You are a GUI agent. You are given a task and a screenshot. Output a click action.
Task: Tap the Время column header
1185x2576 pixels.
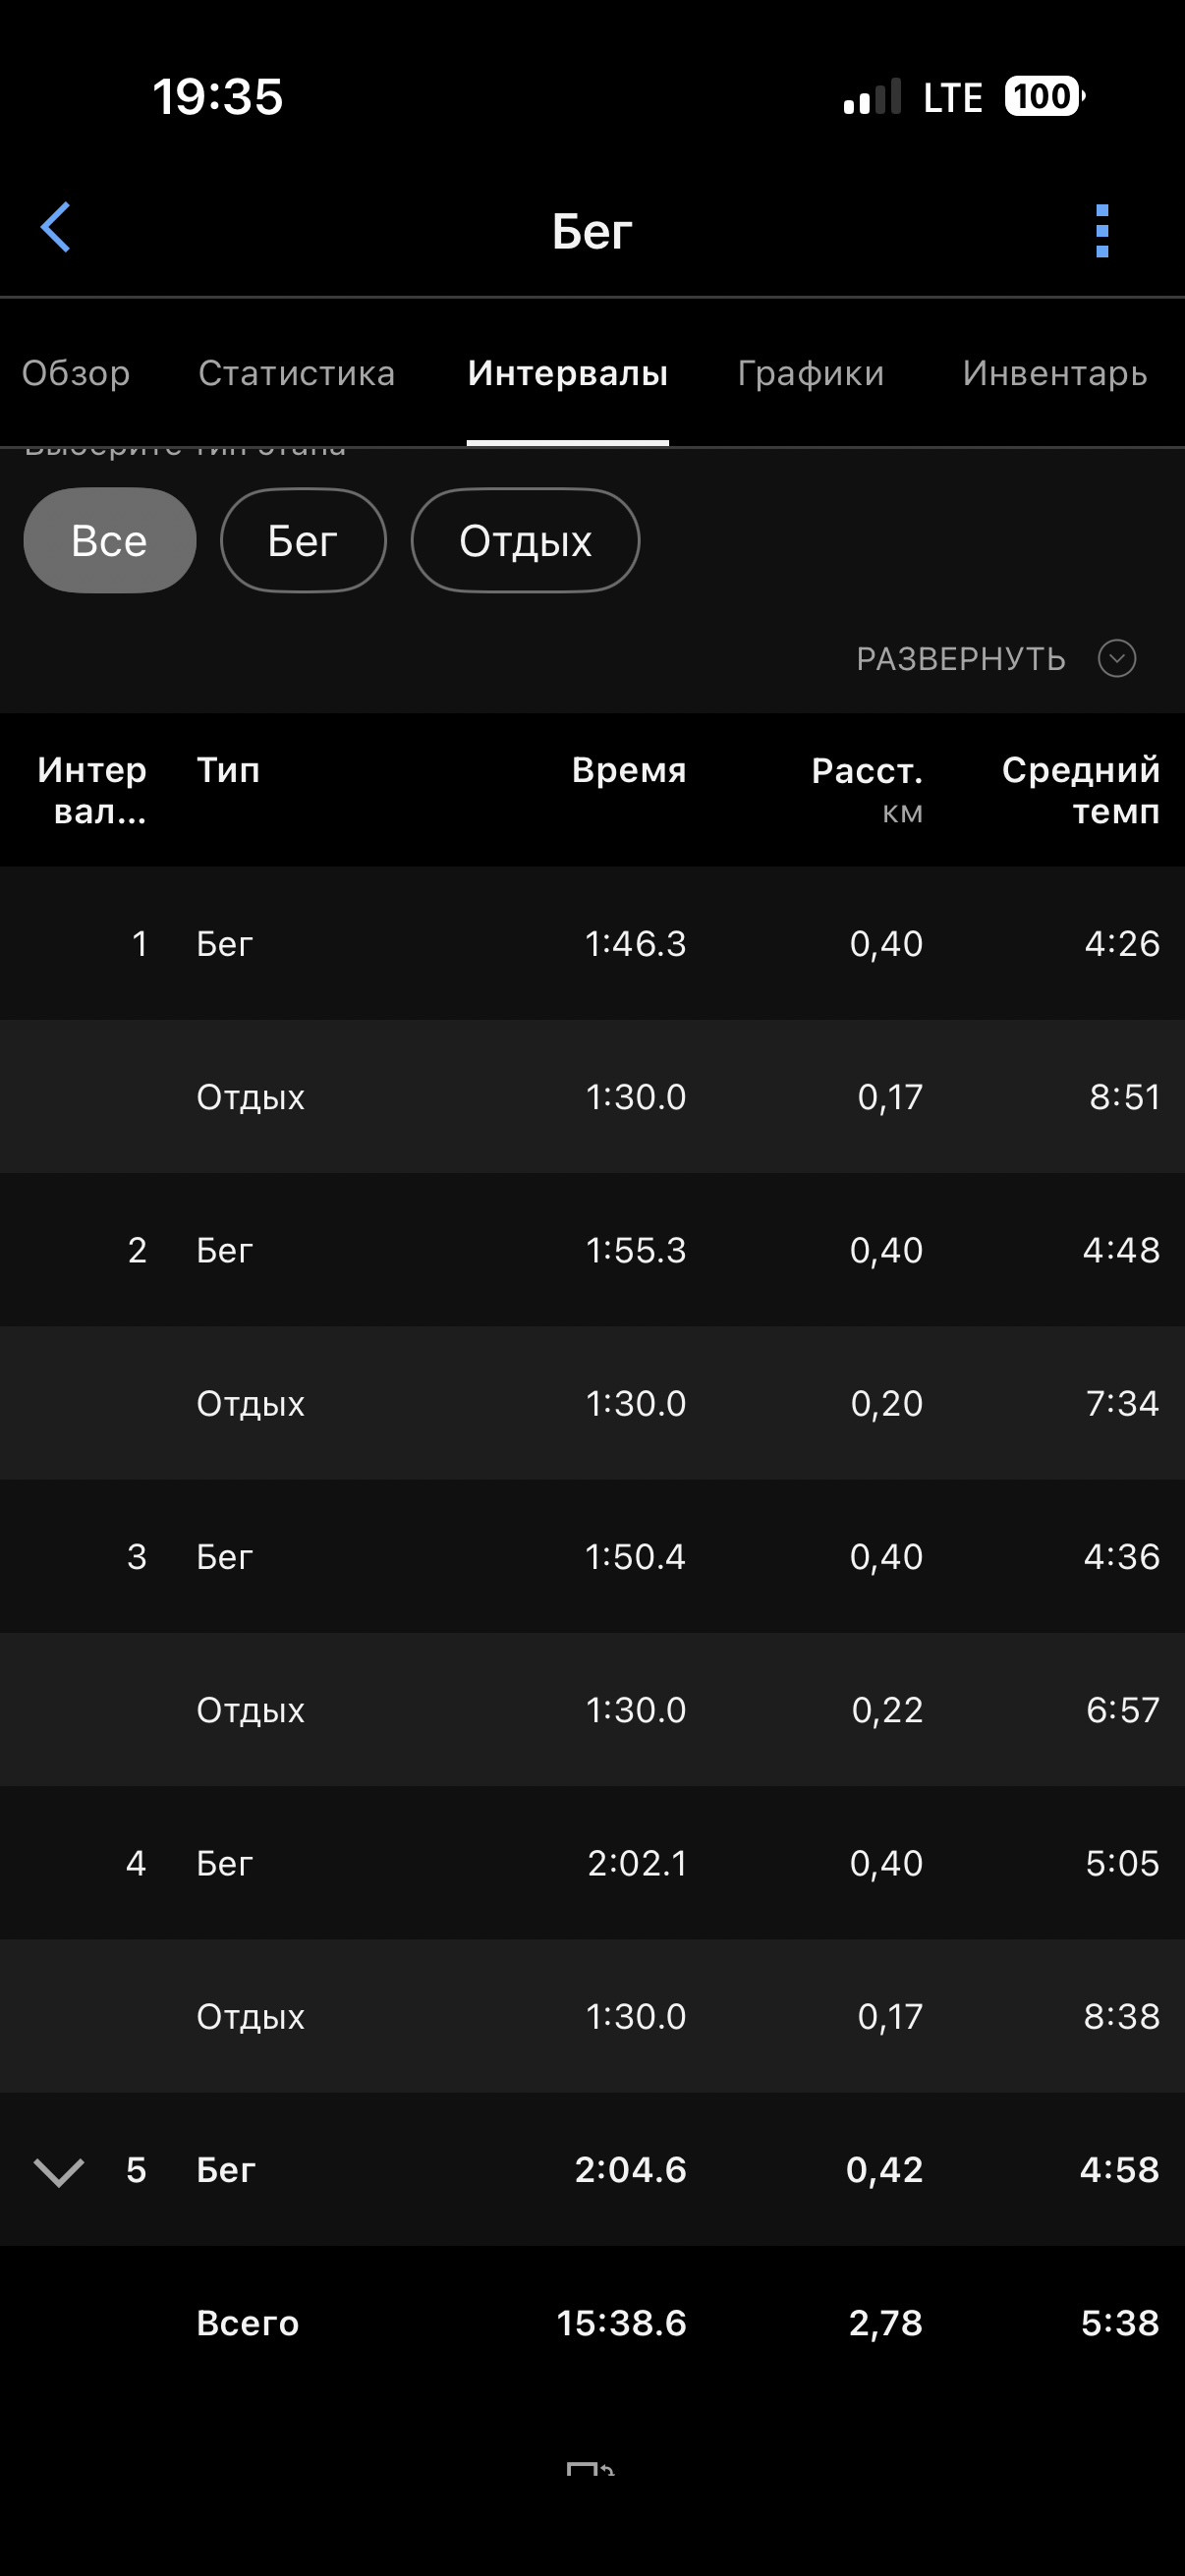(629, 770)
